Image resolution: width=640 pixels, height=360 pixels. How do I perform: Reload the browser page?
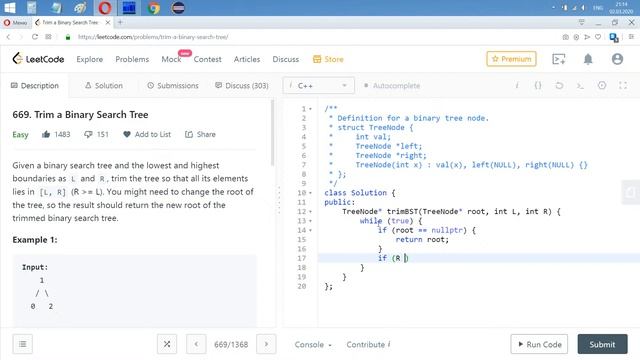35,37
